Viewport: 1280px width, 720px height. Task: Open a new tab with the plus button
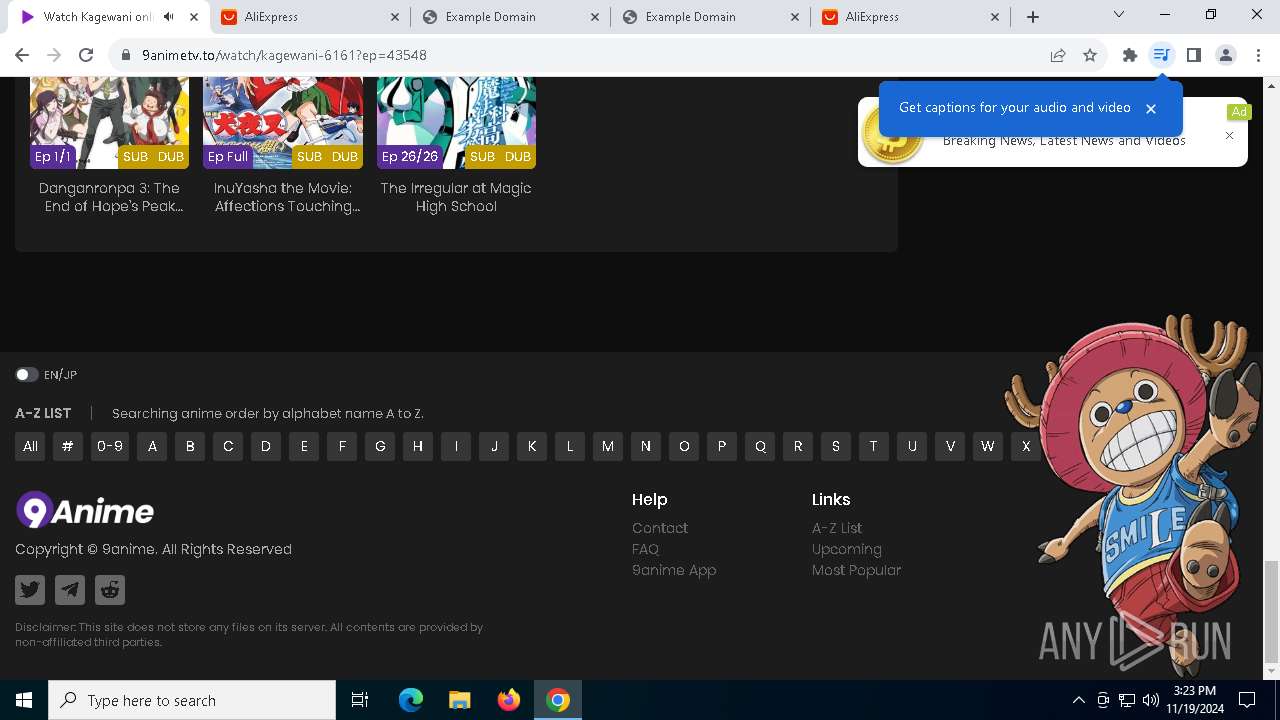1033,17
